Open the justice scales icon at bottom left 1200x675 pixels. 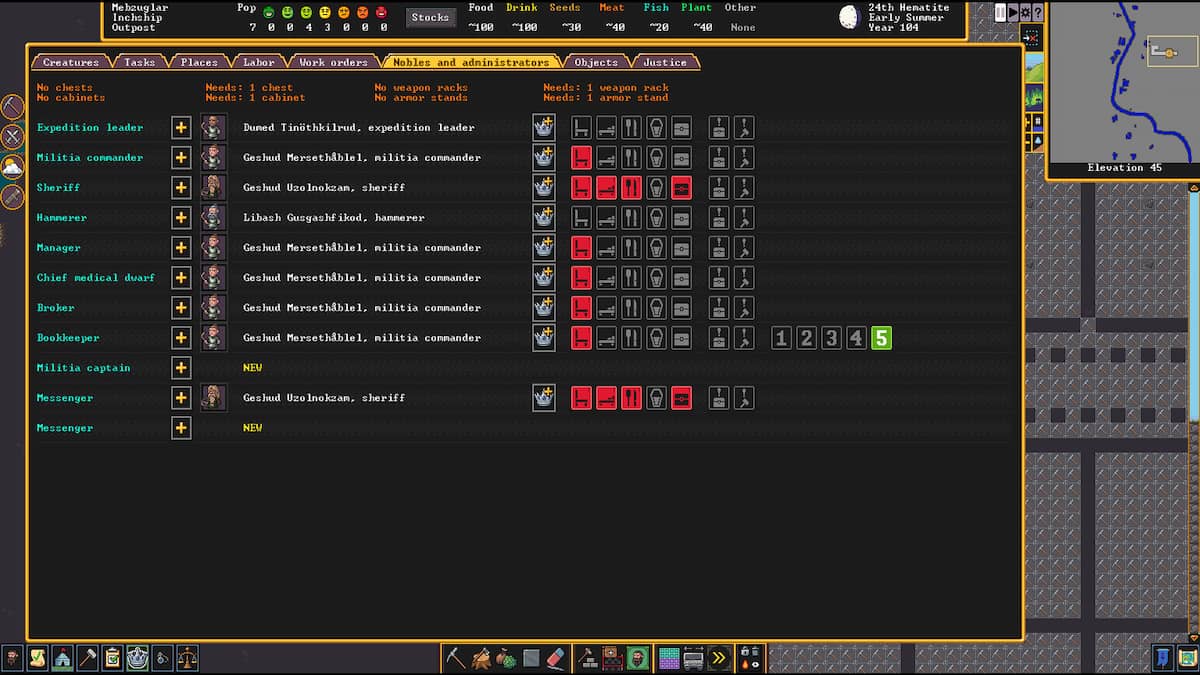[187, 658]
